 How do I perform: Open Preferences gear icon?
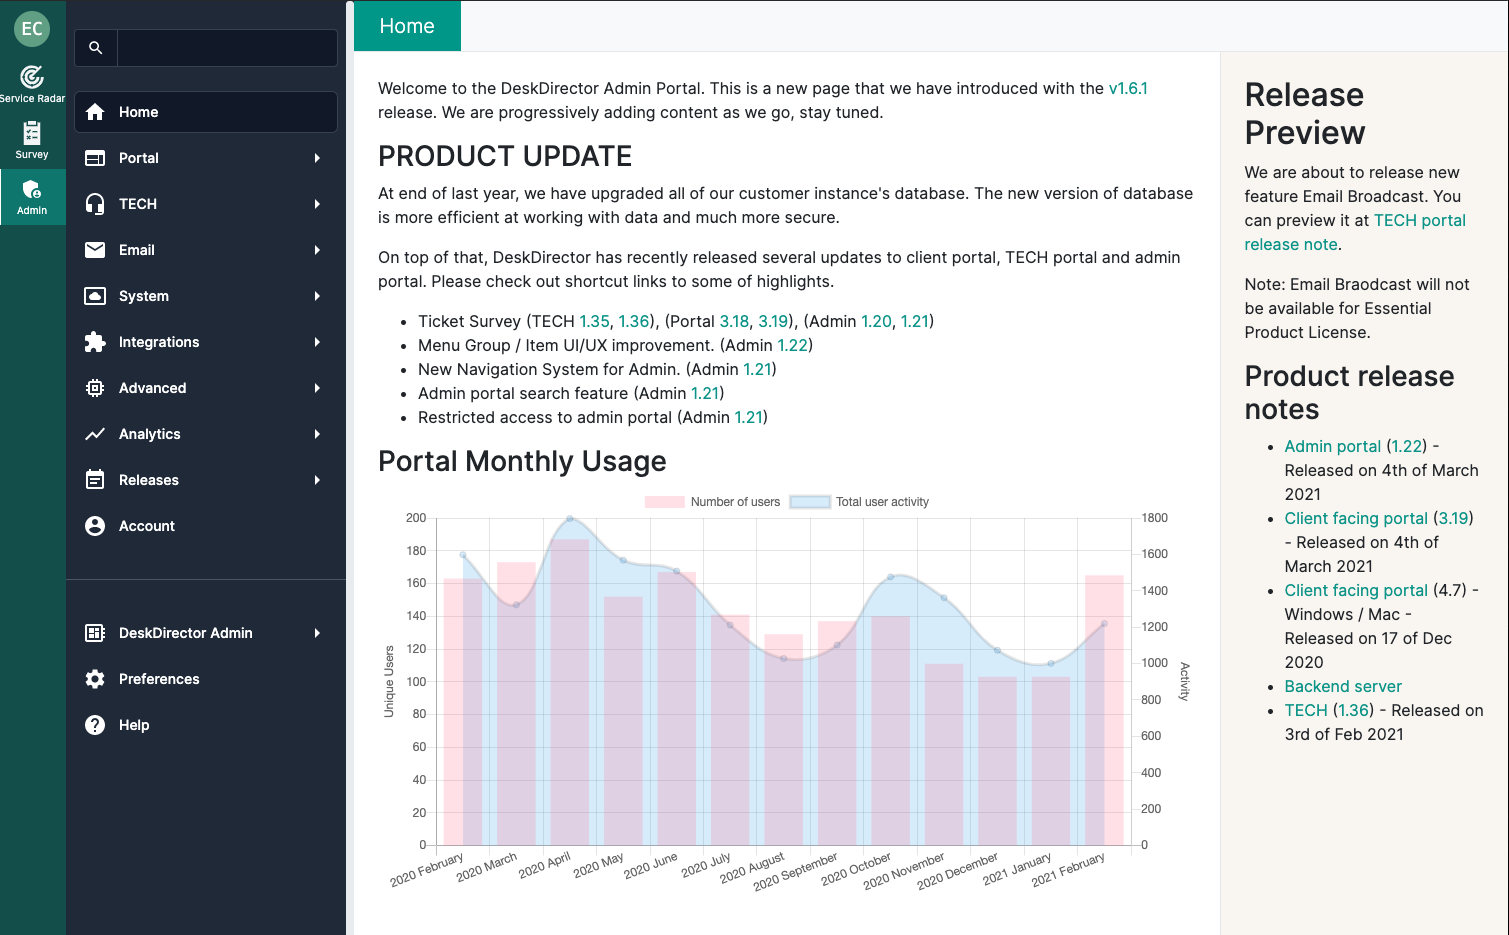click(x=95, y=679)
